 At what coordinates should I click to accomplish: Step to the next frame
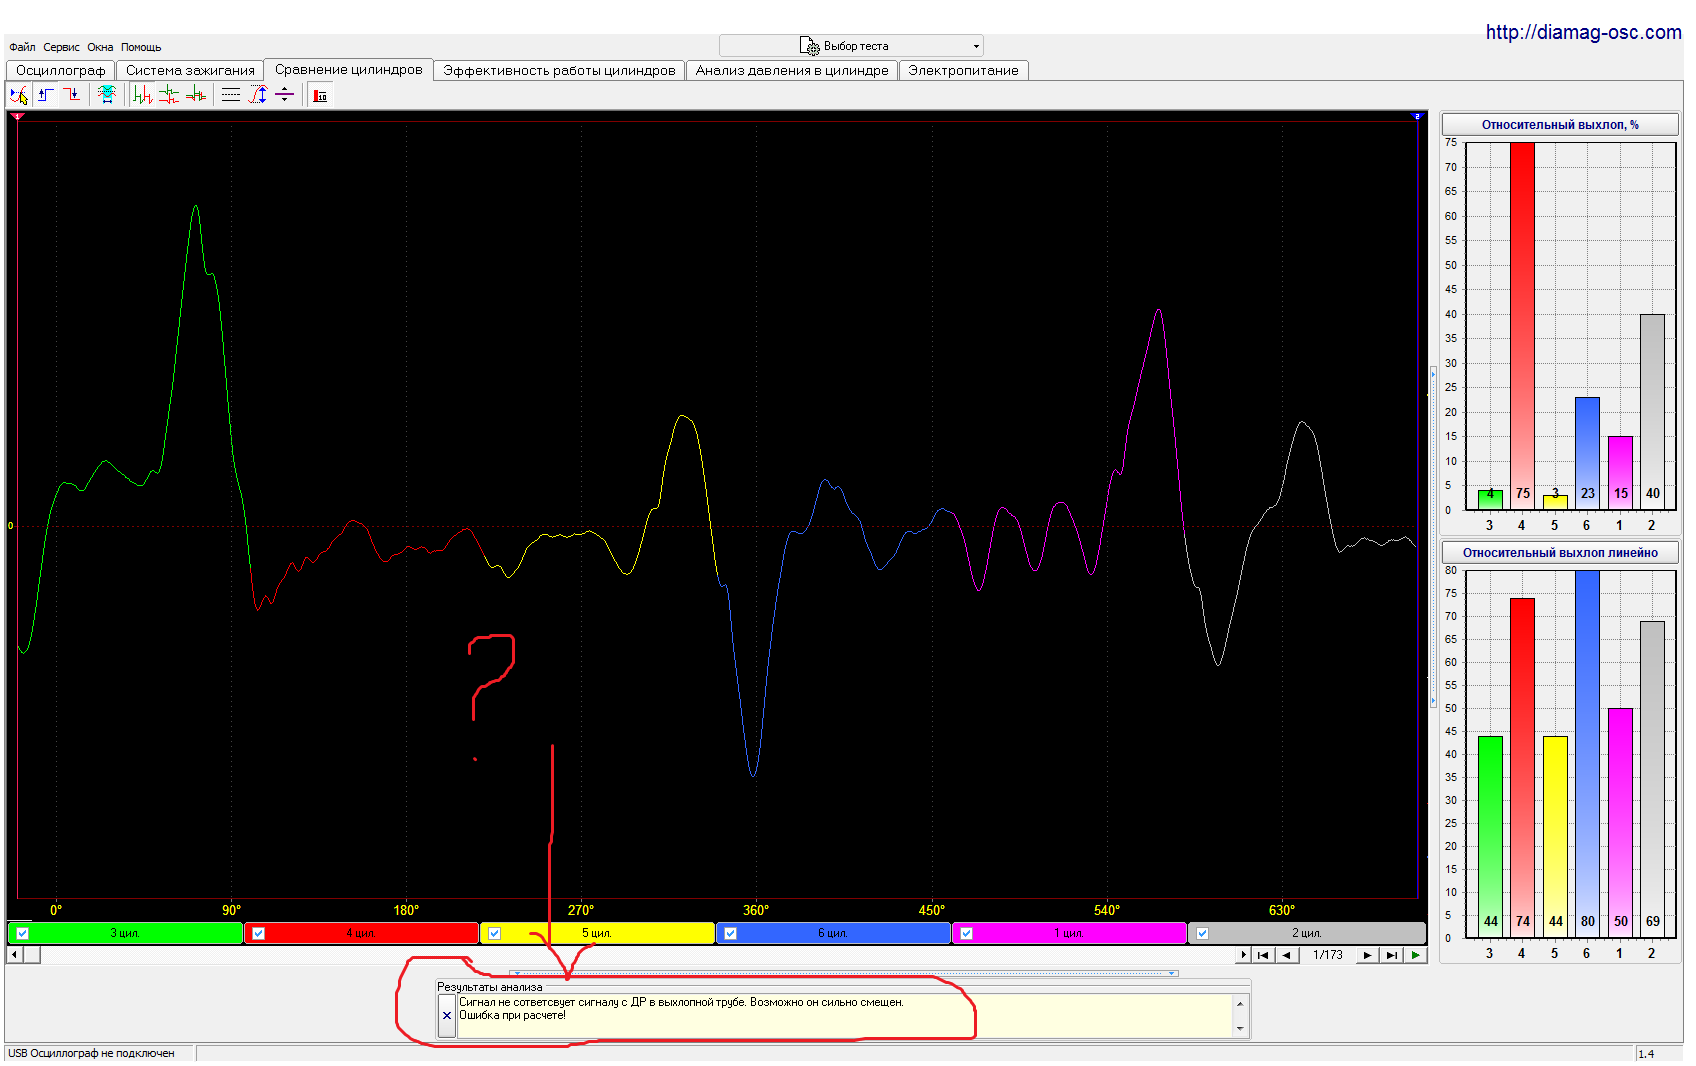tap(1367, 955)
